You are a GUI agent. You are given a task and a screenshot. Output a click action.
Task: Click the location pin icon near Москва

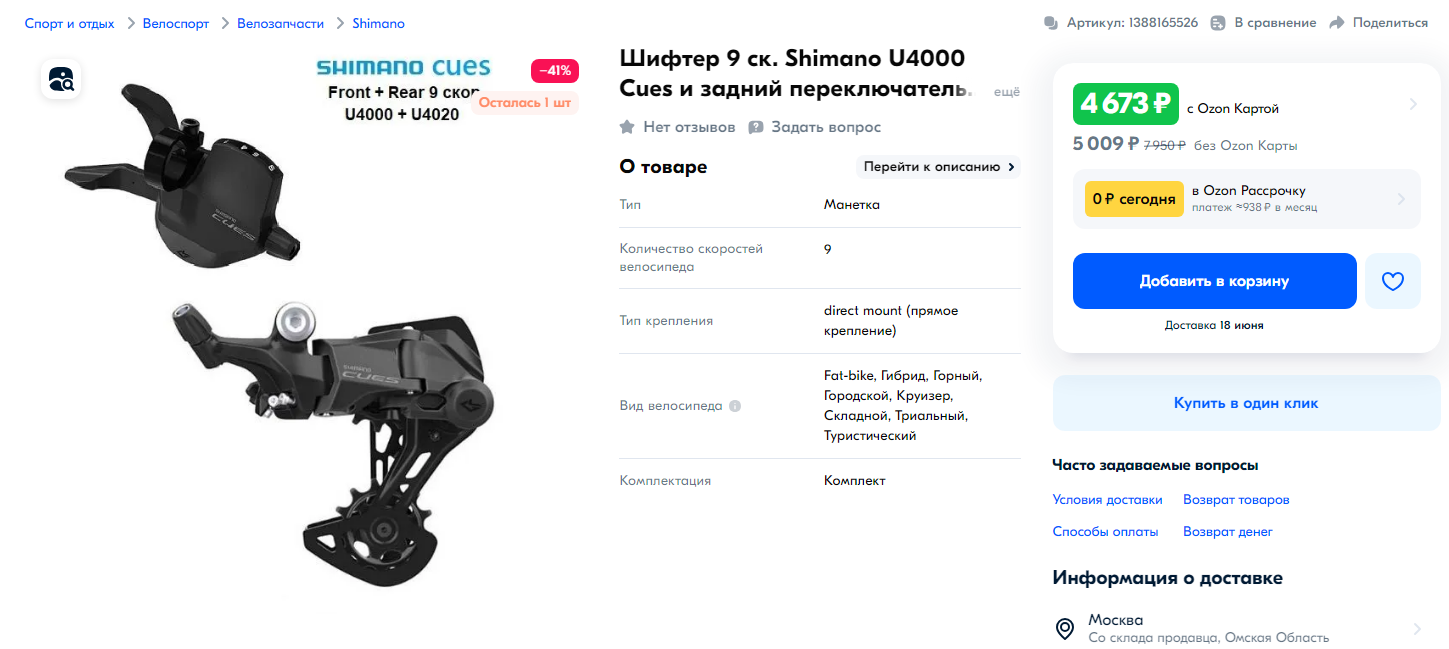point(1066,629)
